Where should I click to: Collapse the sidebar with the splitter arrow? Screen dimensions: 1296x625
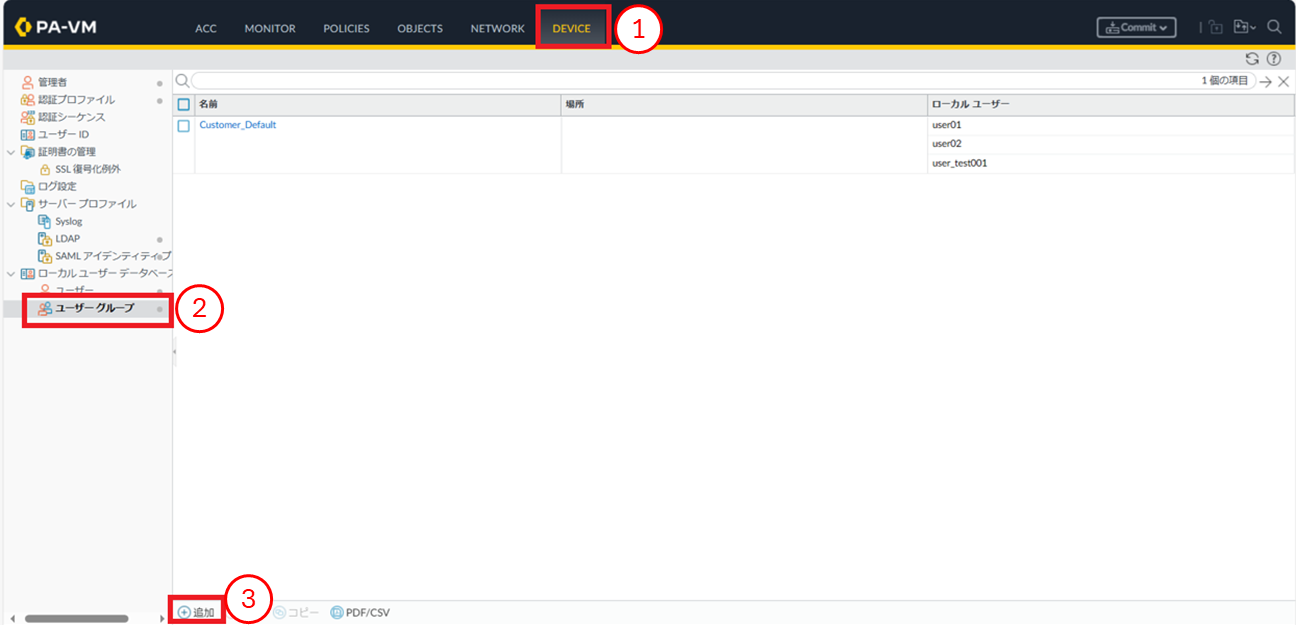175,351
